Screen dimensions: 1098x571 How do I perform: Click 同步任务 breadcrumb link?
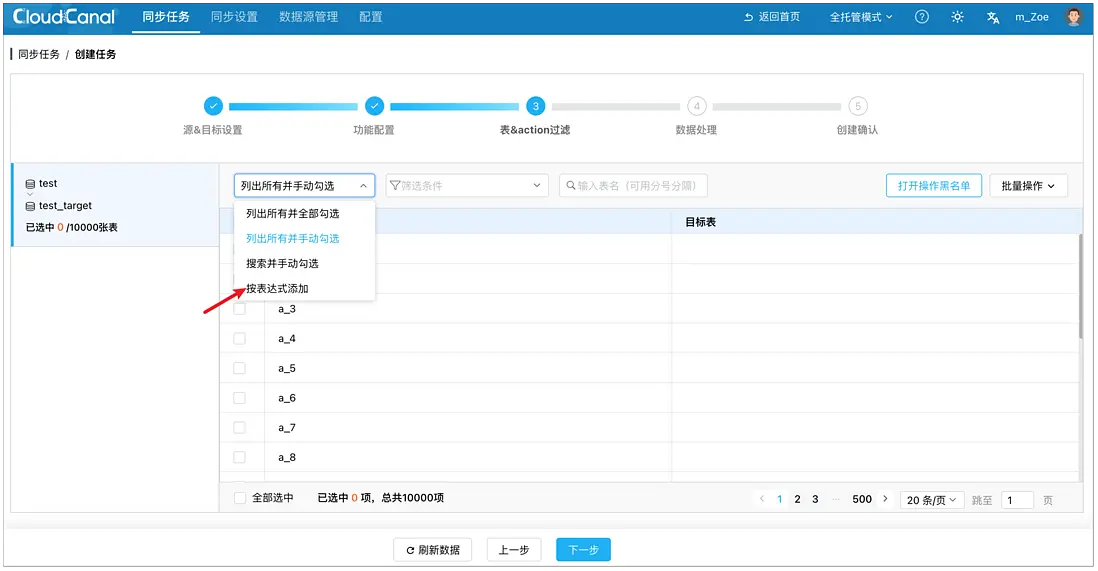(x=39, y=54)
